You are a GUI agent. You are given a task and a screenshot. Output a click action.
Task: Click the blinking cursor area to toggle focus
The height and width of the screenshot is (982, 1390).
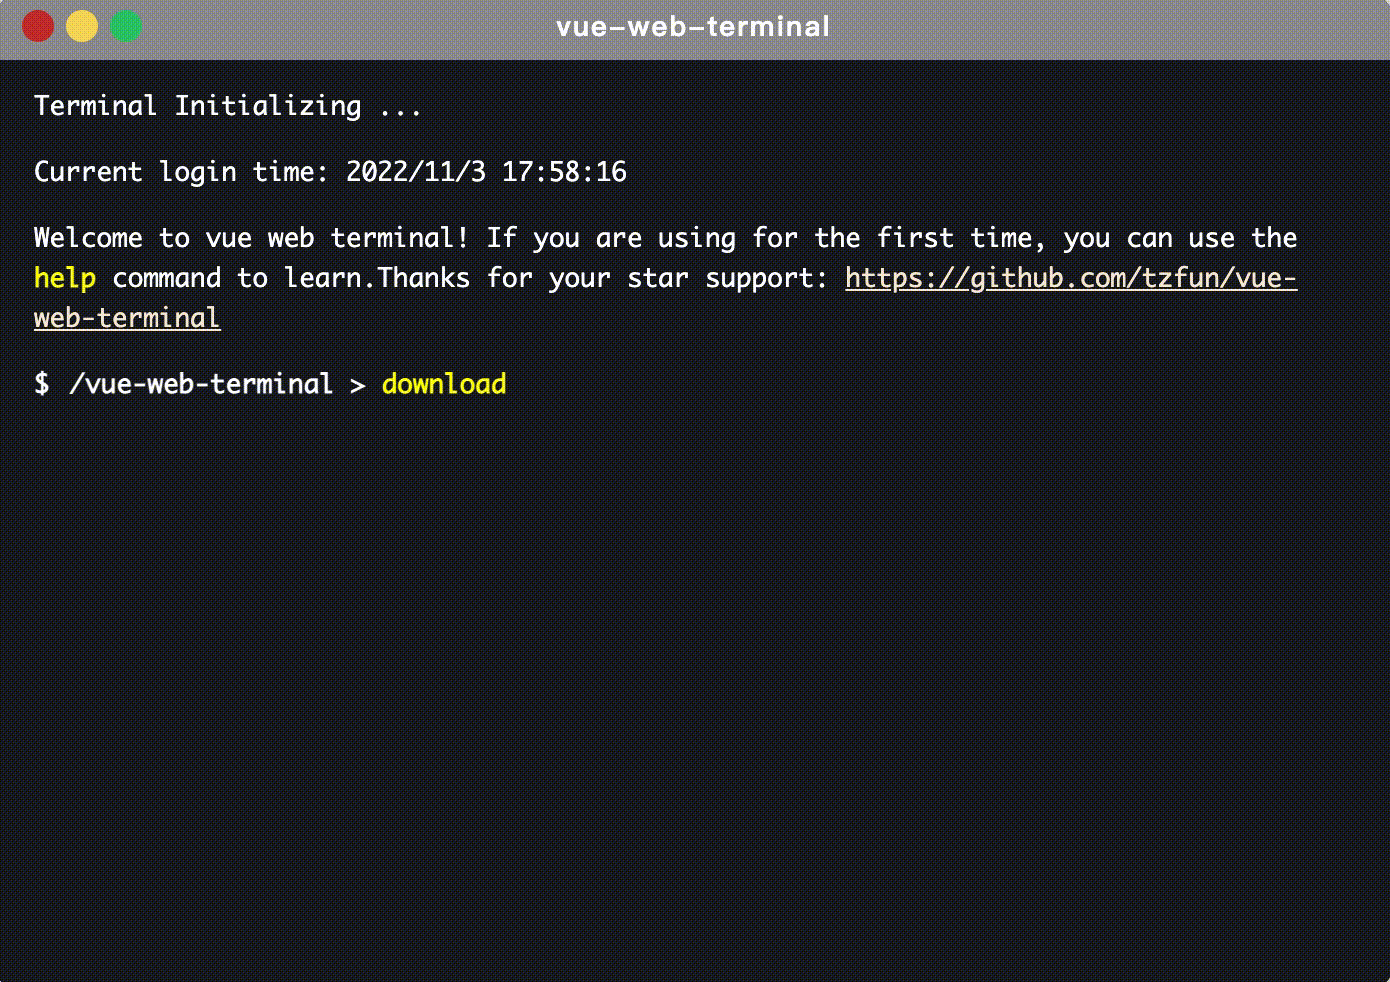coord(530,384)
